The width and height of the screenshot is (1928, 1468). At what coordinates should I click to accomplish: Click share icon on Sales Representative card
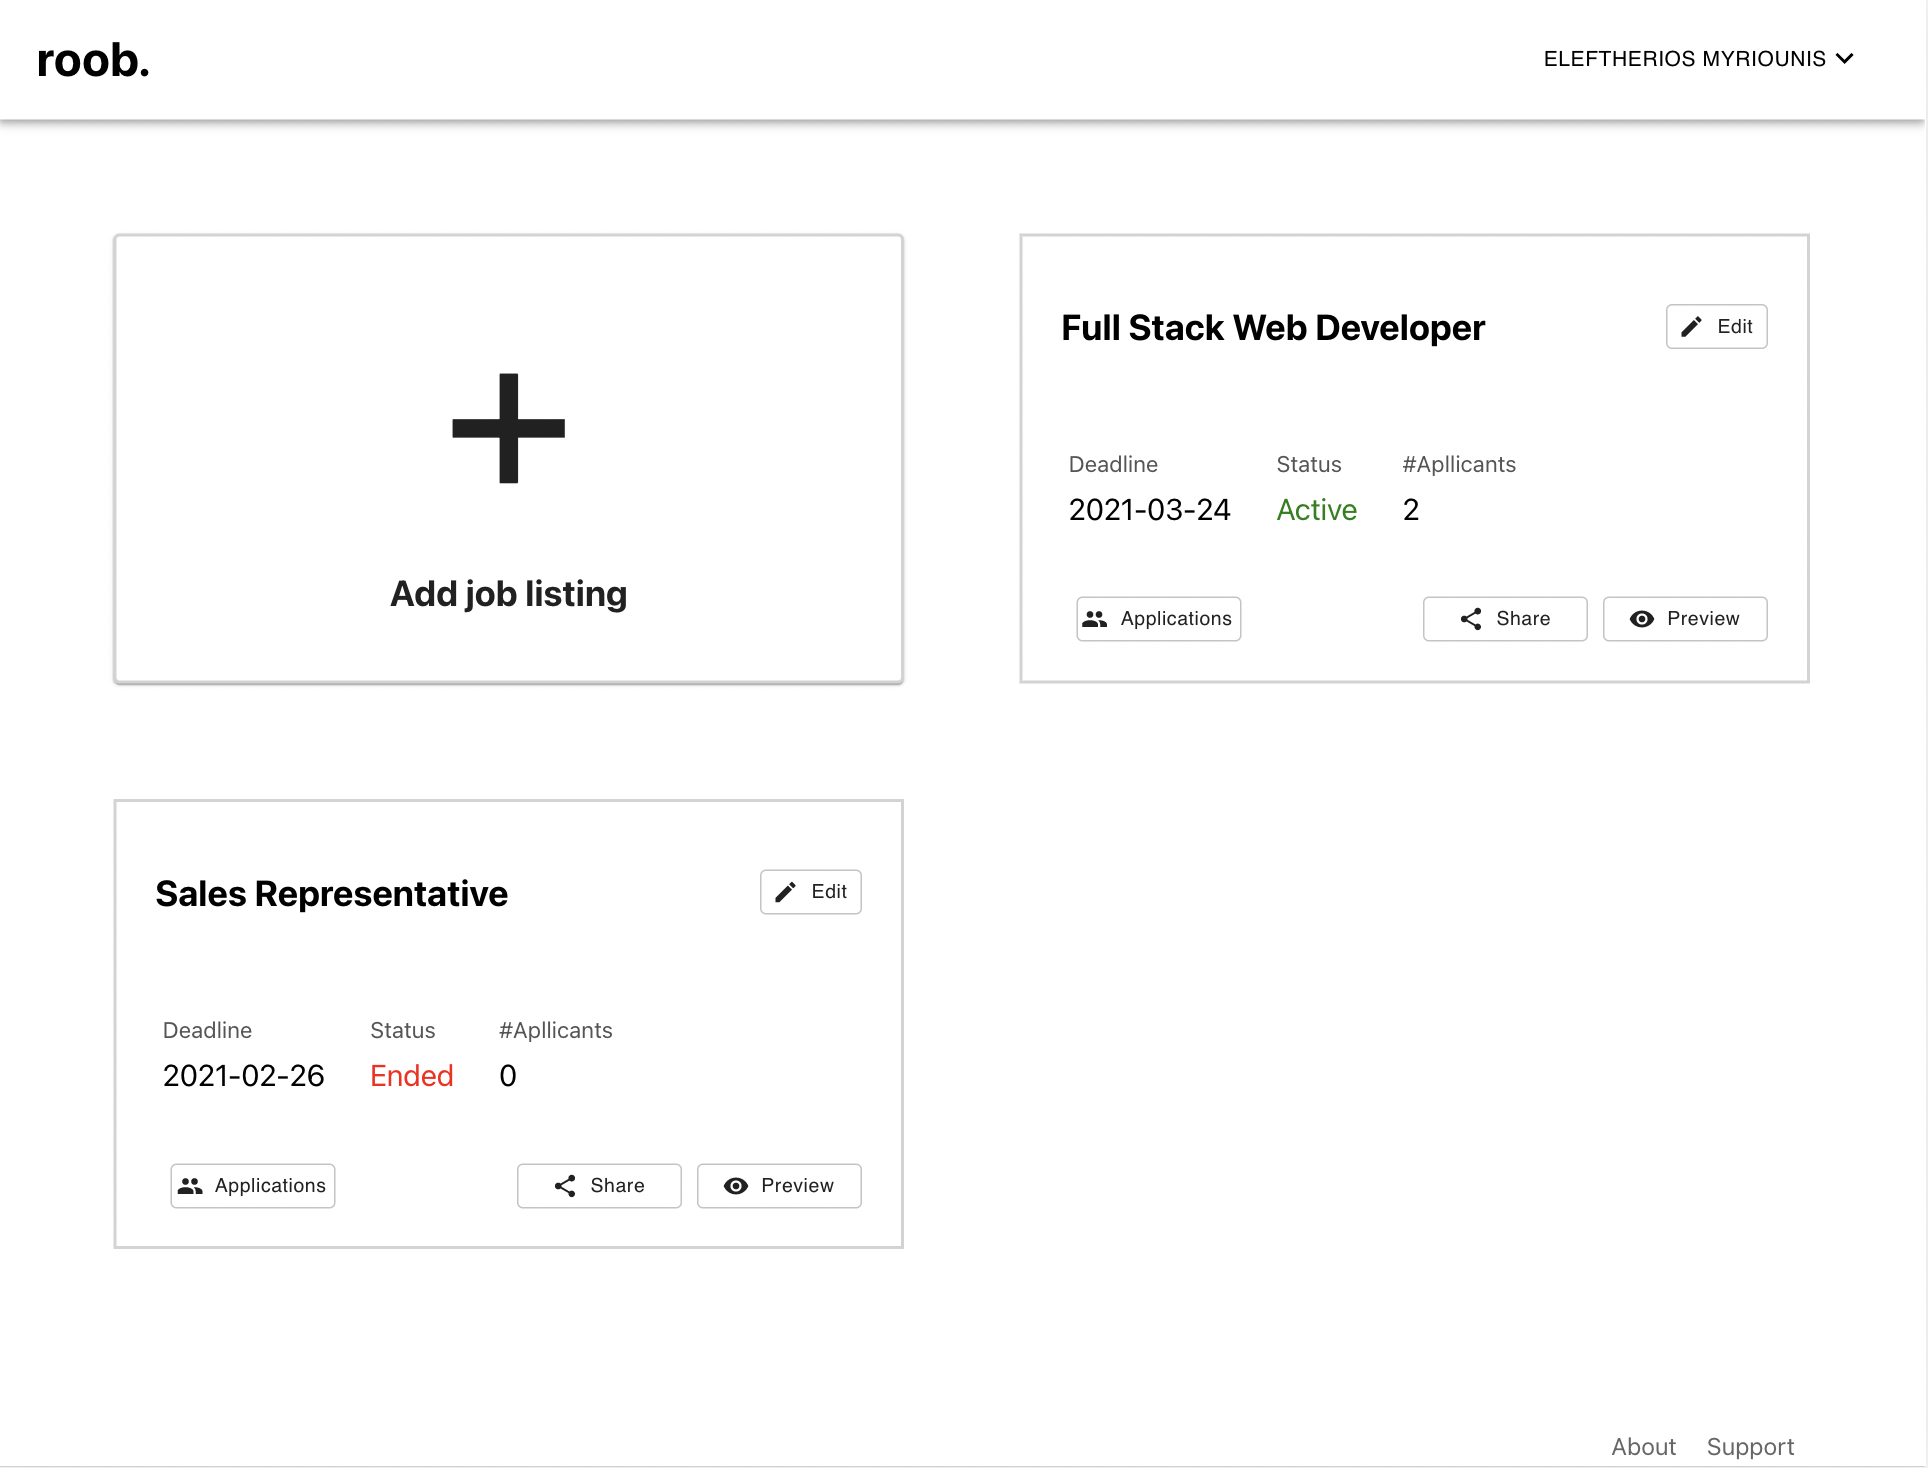tap(565, 1186)
